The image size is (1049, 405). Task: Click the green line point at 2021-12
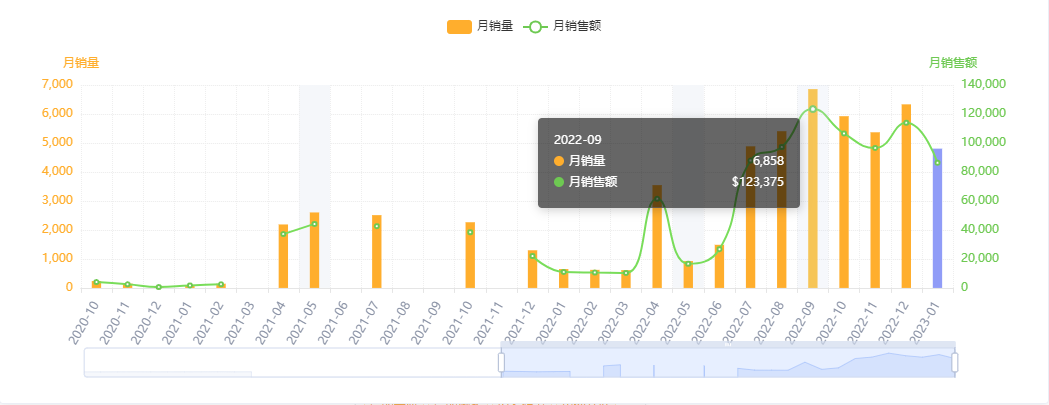[x=533, y=256]
